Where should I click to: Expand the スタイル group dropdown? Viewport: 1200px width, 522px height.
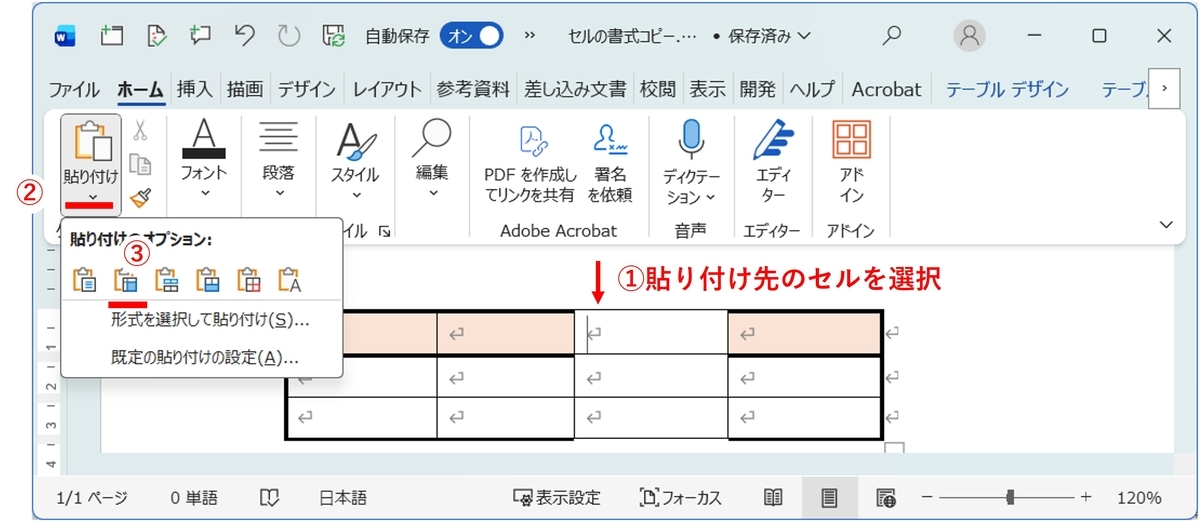tap(355, 196)
